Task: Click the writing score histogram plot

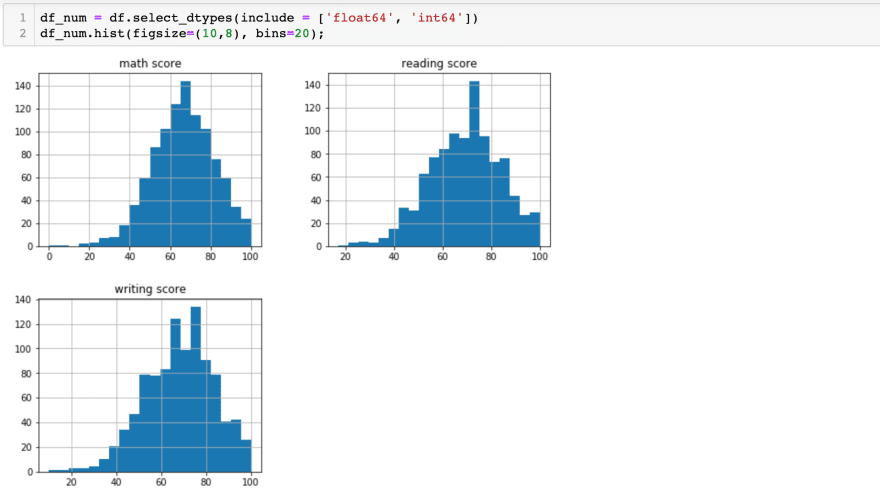Action: (150, 385)
